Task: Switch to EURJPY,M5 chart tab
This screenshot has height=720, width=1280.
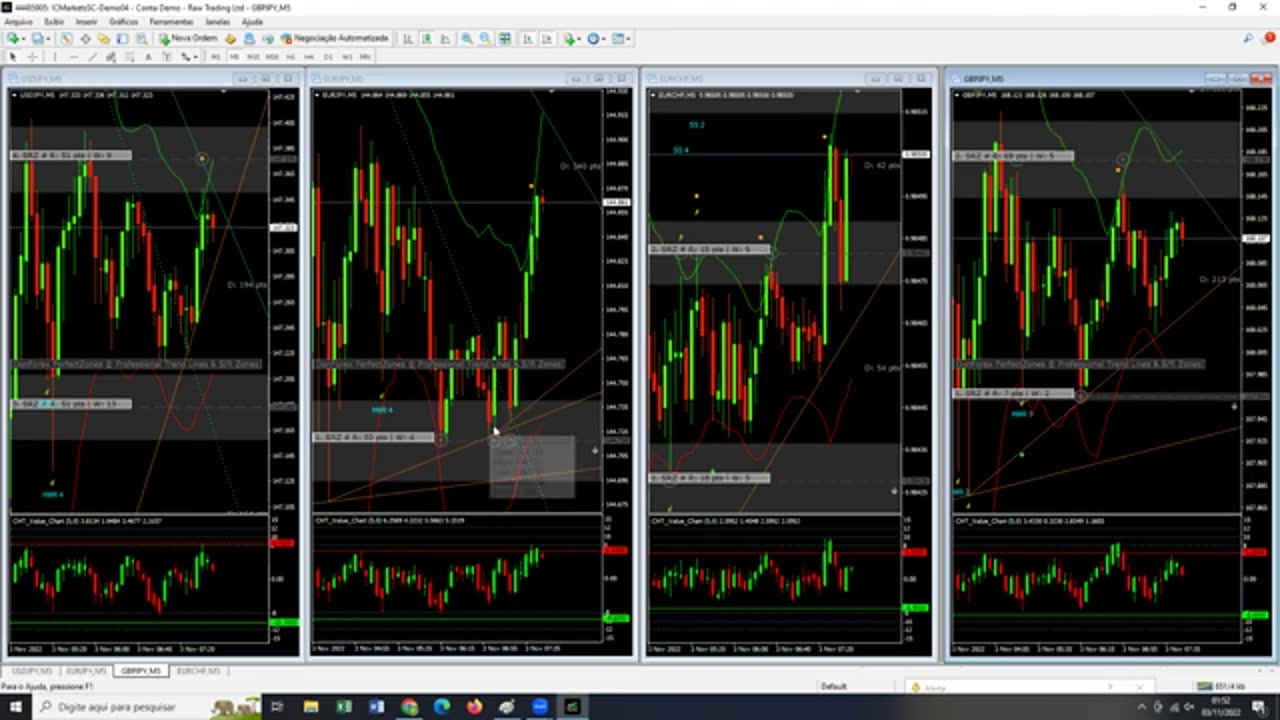Action: pos(87,671)
